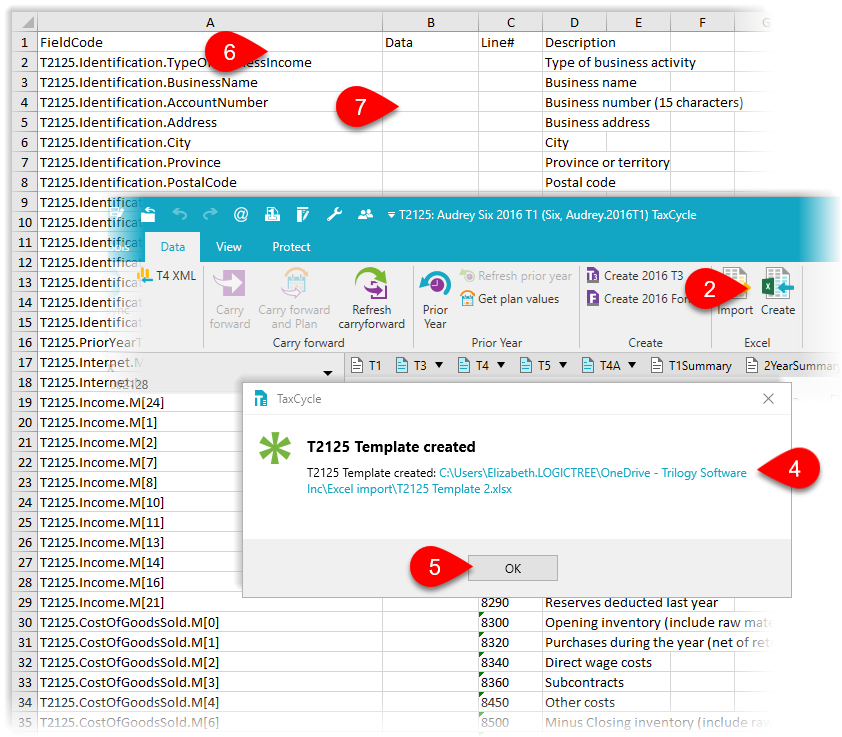The height and width of the screenshot is (737, 842).
Task: Expand the sidebar dropdown arrow below the ribbon
Action: 328,373
